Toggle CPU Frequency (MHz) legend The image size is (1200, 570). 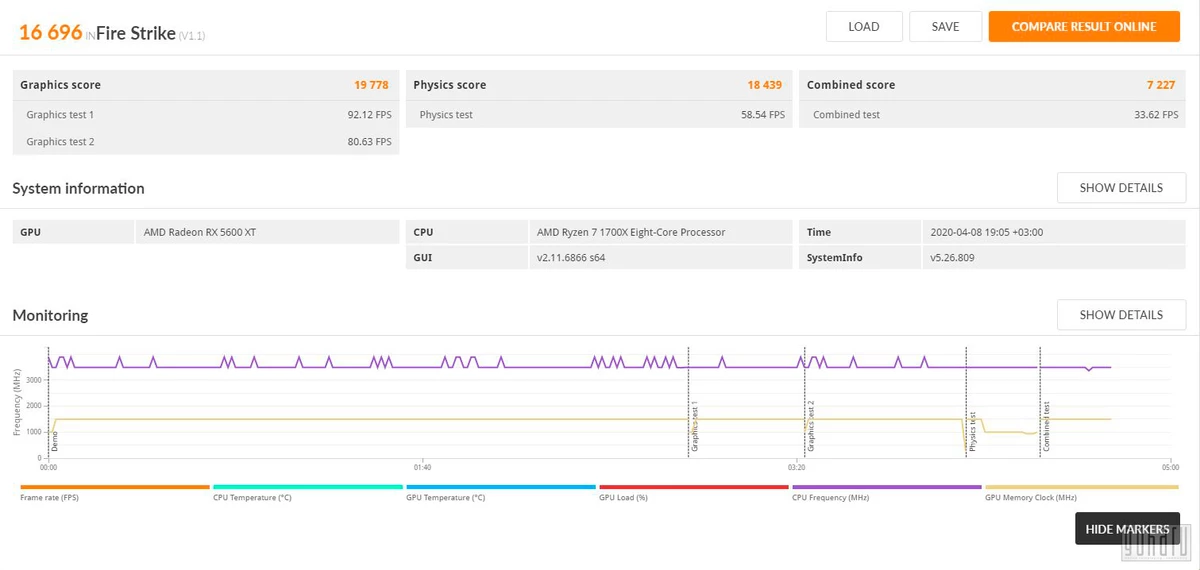(x=887, y=492)
